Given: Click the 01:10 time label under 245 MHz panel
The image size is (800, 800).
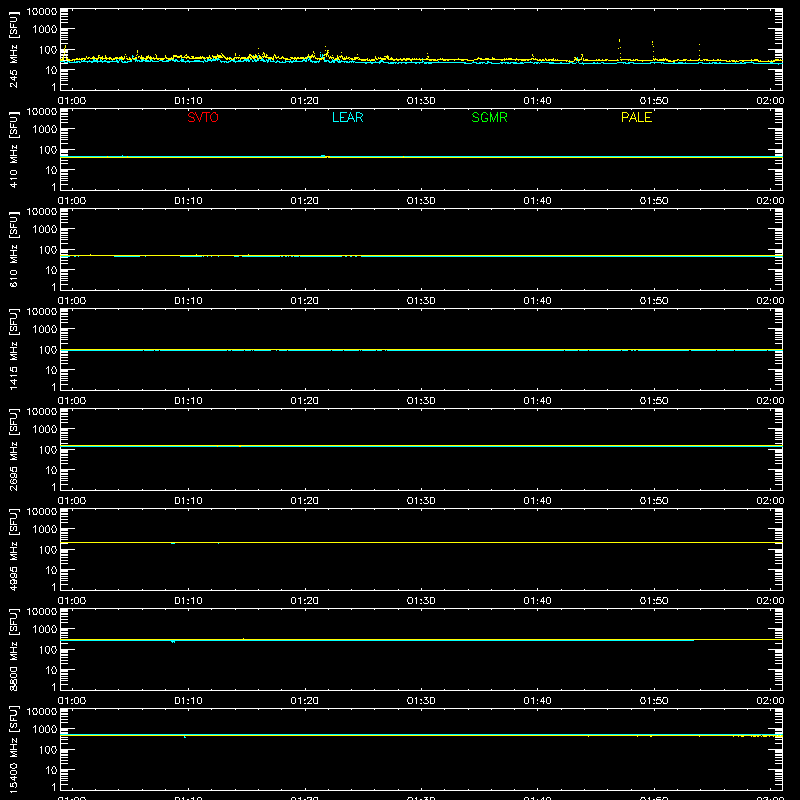Looking at the screenshot, I should (188, 101).
